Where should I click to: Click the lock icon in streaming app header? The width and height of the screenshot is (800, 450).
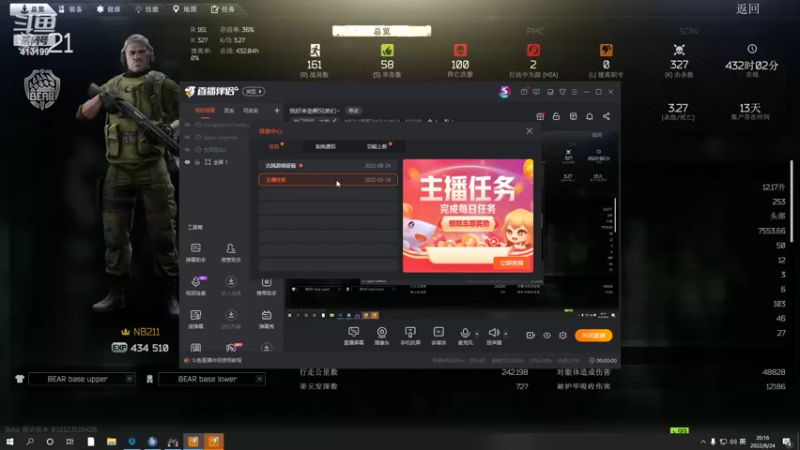(x=556, y=116)
